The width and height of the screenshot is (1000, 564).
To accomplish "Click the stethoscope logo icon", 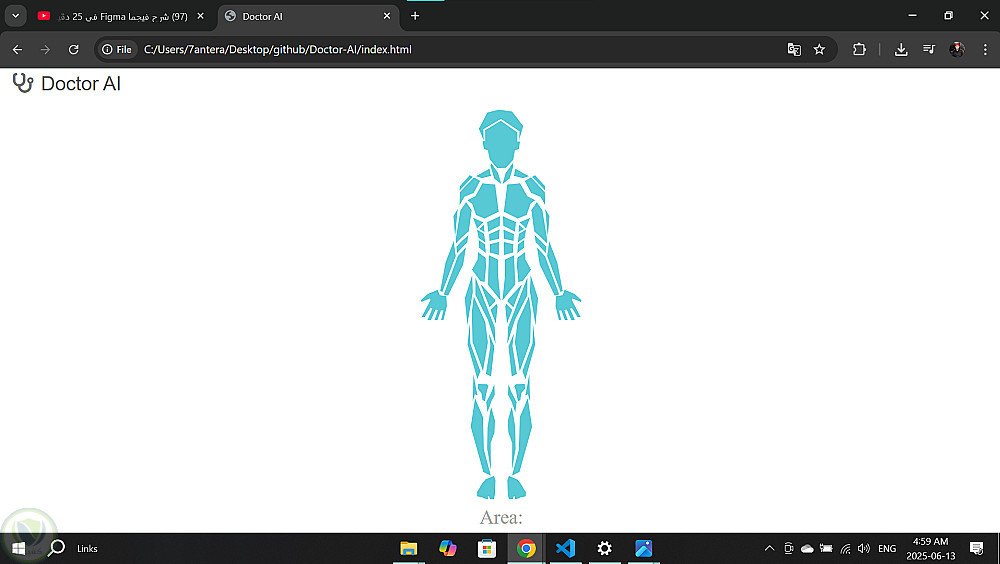I will [23, 83].
